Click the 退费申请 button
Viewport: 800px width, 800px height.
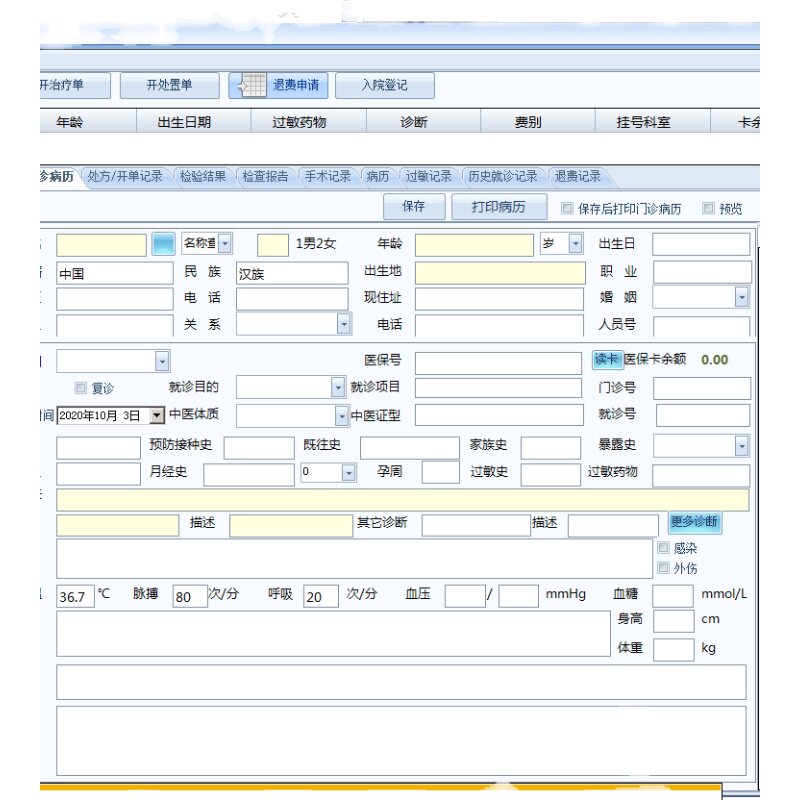(x=278, y=85)
